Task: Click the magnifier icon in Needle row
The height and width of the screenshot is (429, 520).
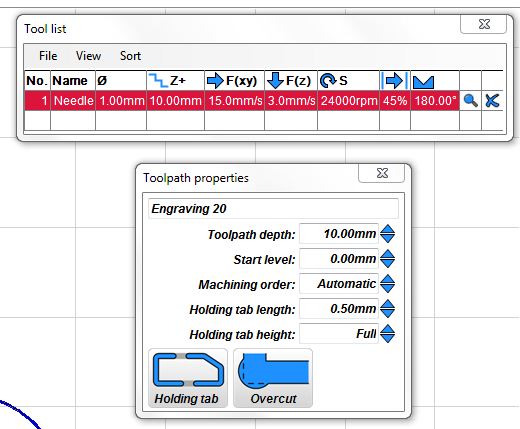Action: click(470, 101)
